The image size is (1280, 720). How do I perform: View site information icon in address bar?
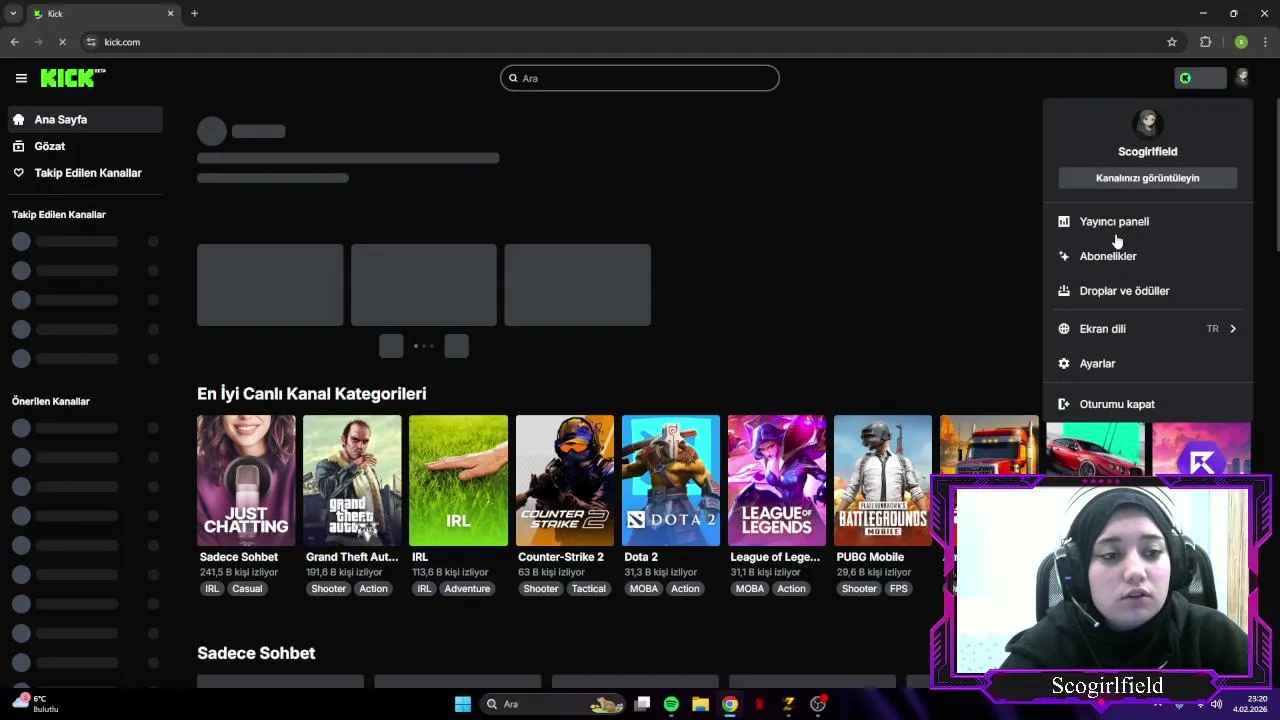tap(91, 42)
